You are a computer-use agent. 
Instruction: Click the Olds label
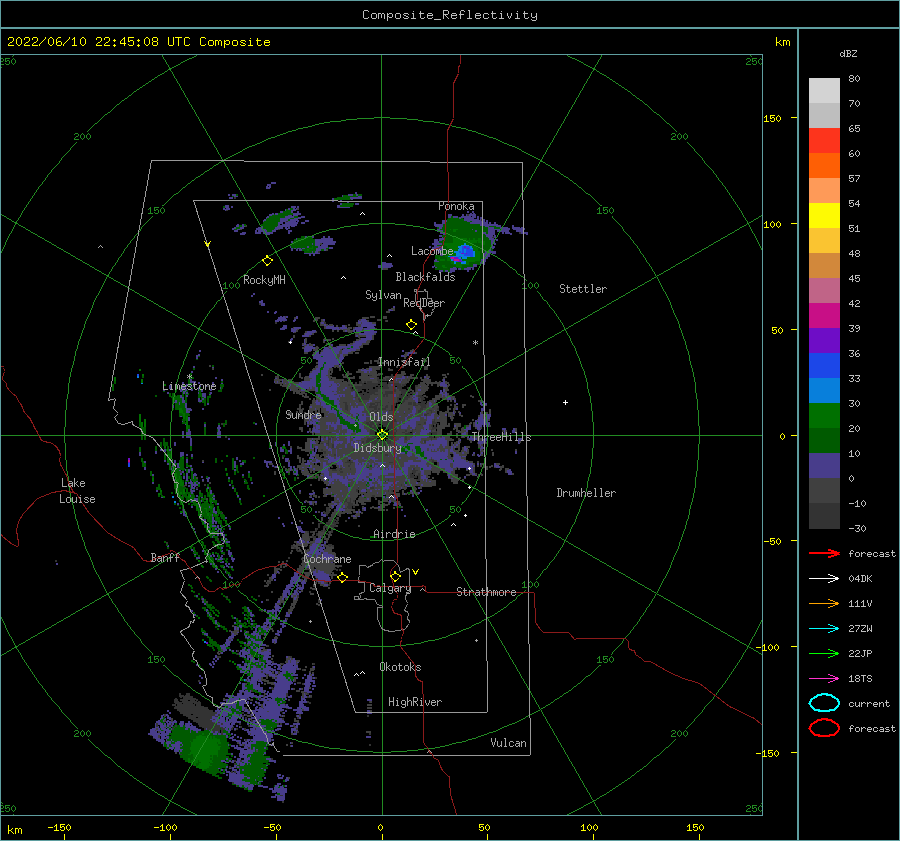381,417
